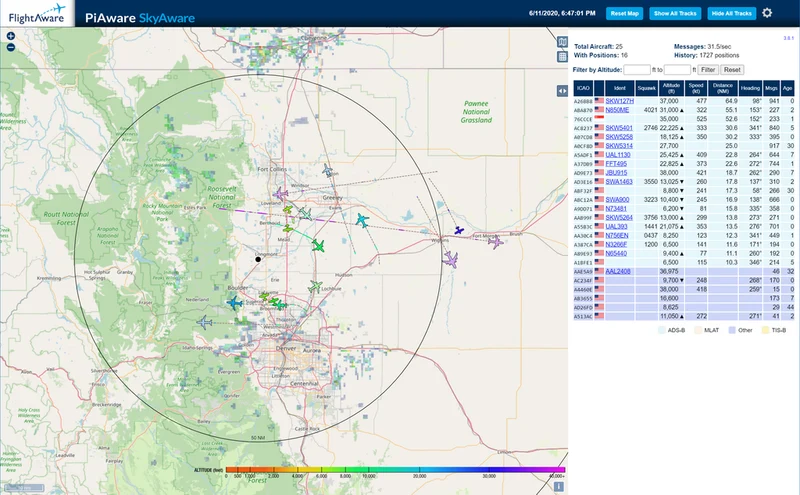This screenshot has height=495, width=800.
Task: Open the SWA1463 flight link
Action: [x=619, y=182]
